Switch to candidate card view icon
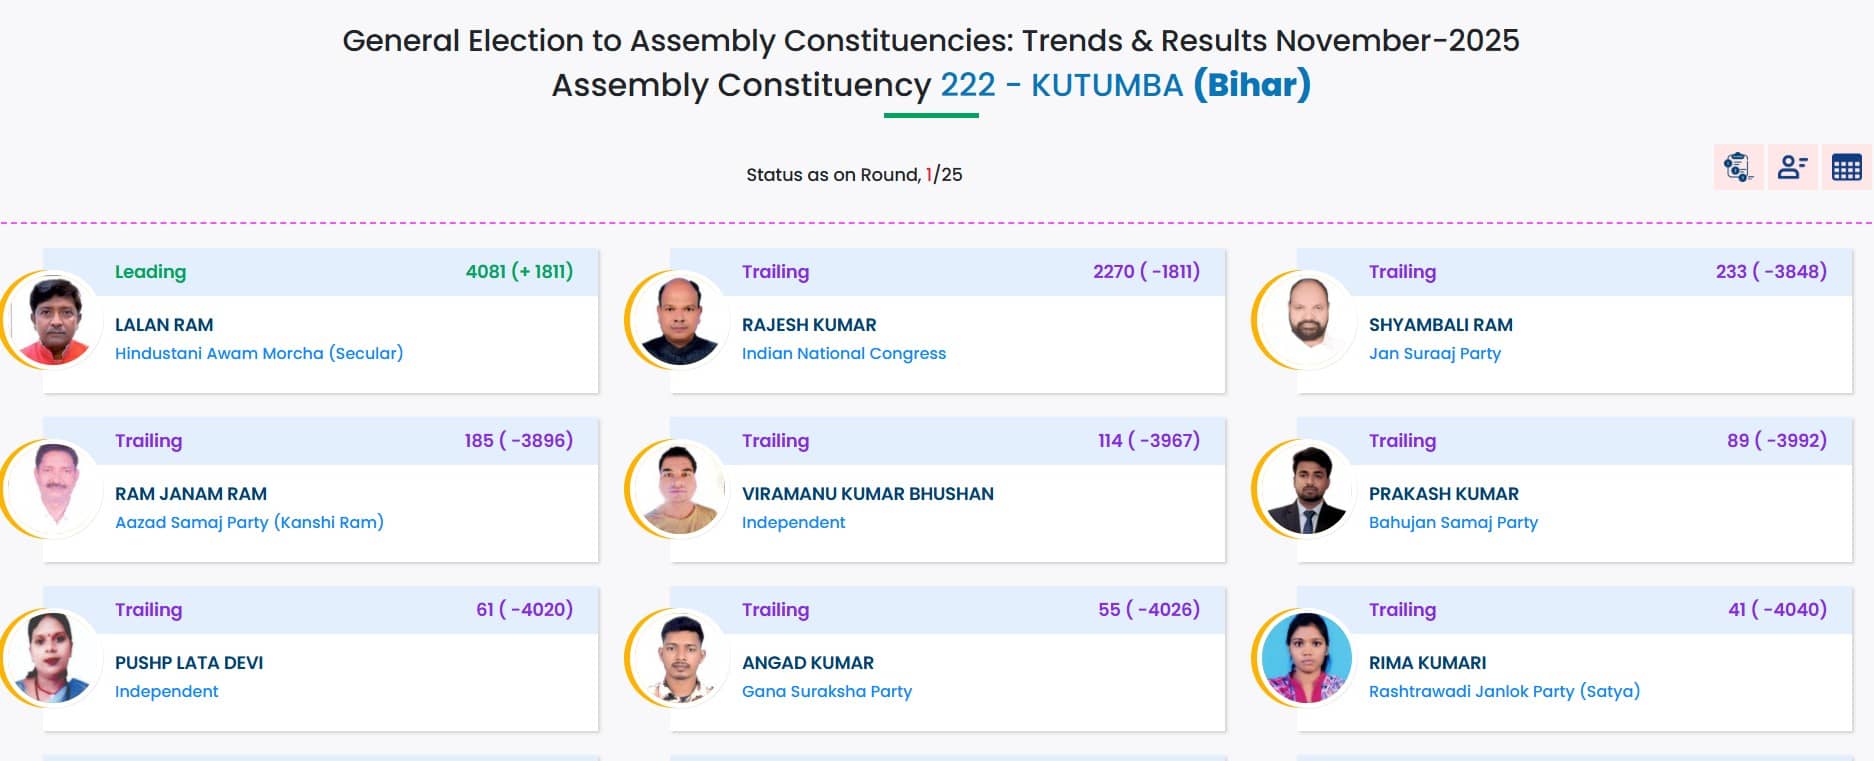The image size is (1874, 761). click(1792, 167)
